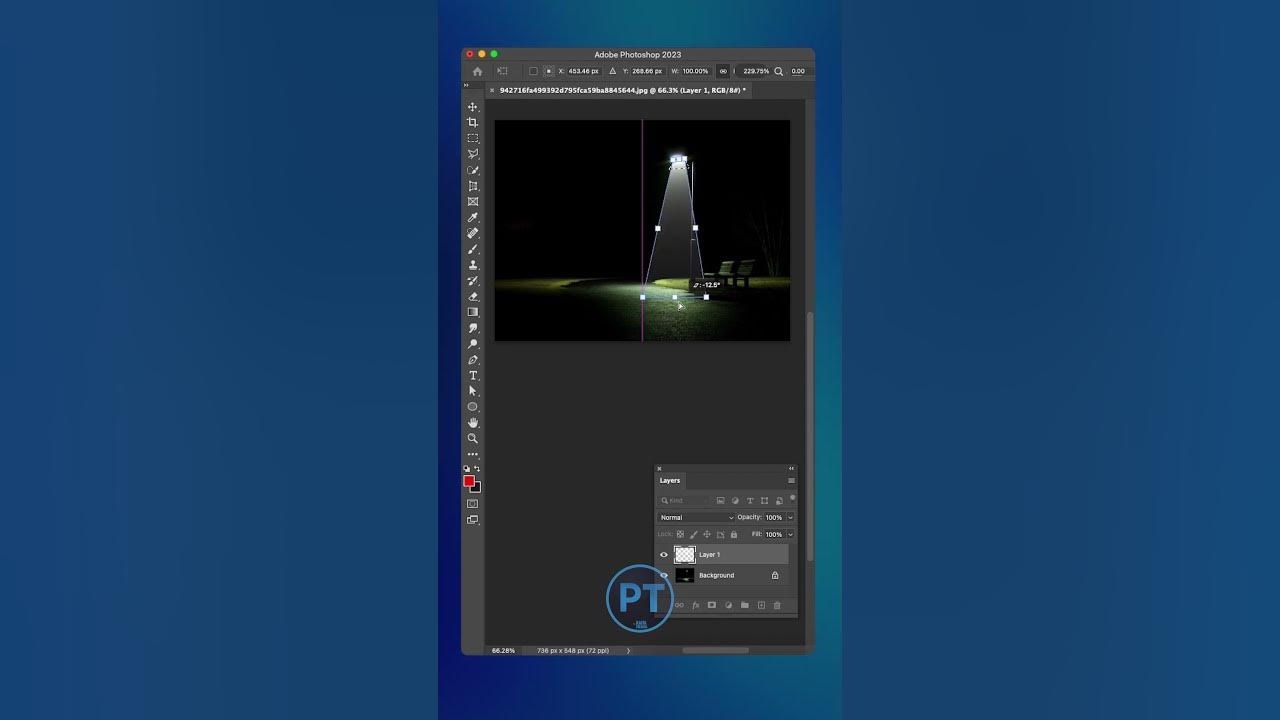The width and height of the screenshot is (1280, 720).
Task: Select the Hand tool
Action: (473, 423)
